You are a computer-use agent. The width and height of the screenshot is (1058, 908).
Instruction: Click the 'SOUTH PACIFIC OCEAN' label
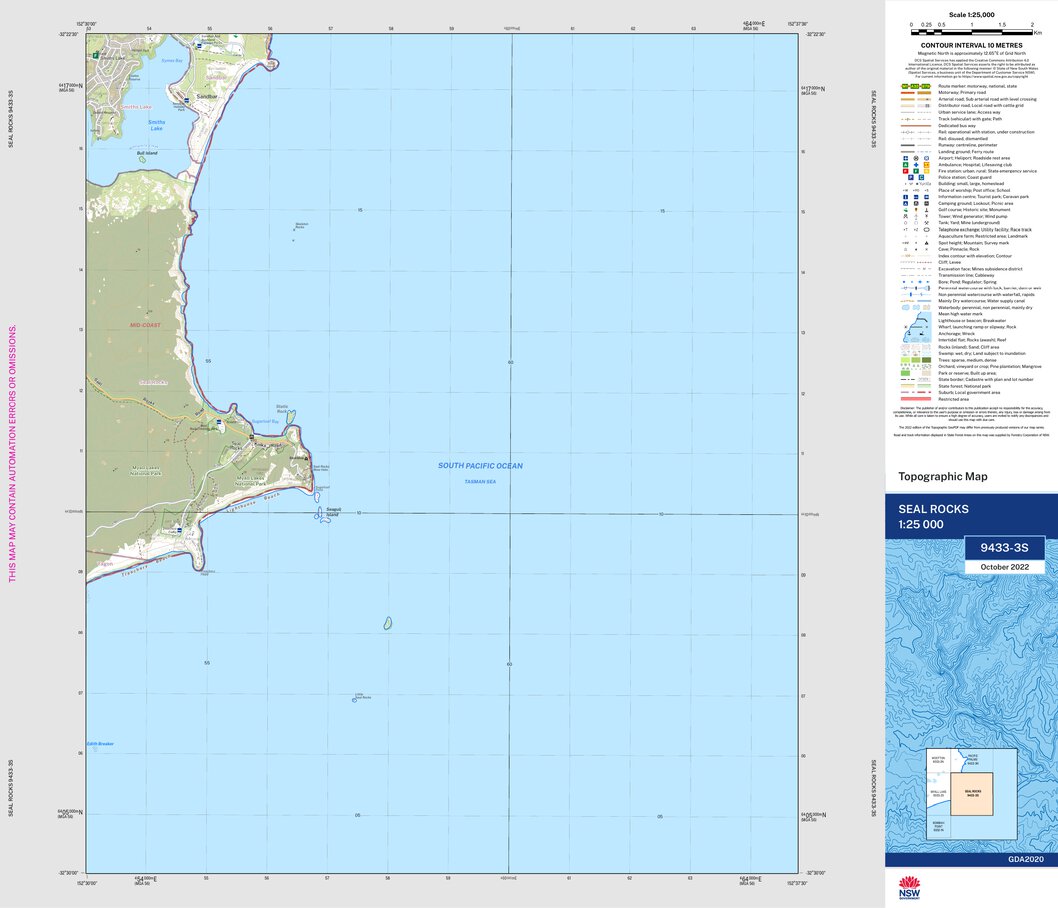tap(480, 465)
